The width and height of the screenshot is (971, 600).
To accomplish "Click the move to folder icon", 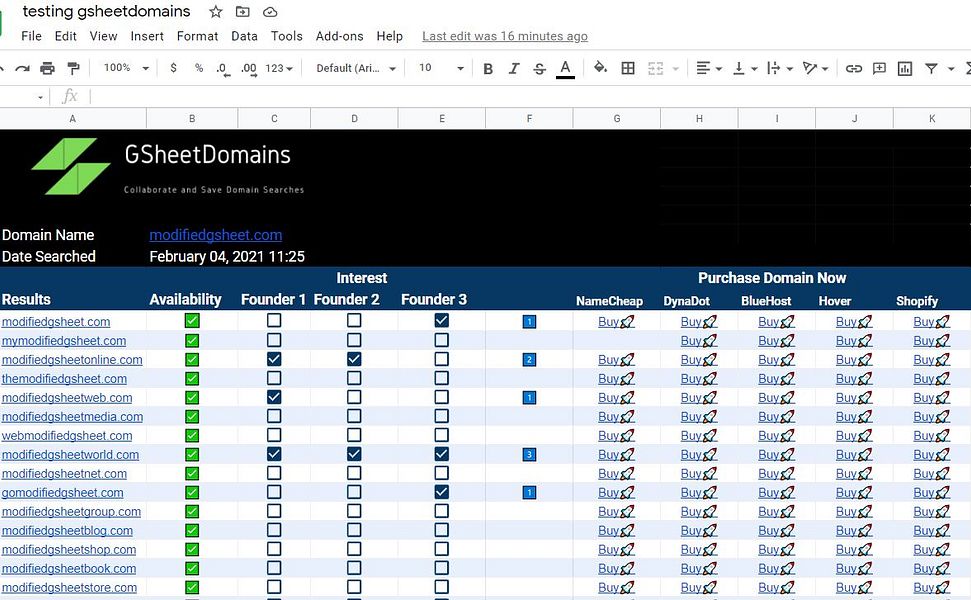I will [243, 12].
